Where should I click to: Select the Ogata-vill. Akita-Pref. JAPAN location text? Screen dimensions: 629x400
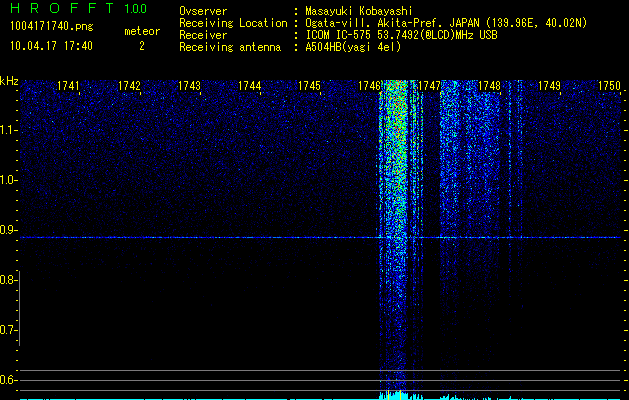click(x=446, y=23)
